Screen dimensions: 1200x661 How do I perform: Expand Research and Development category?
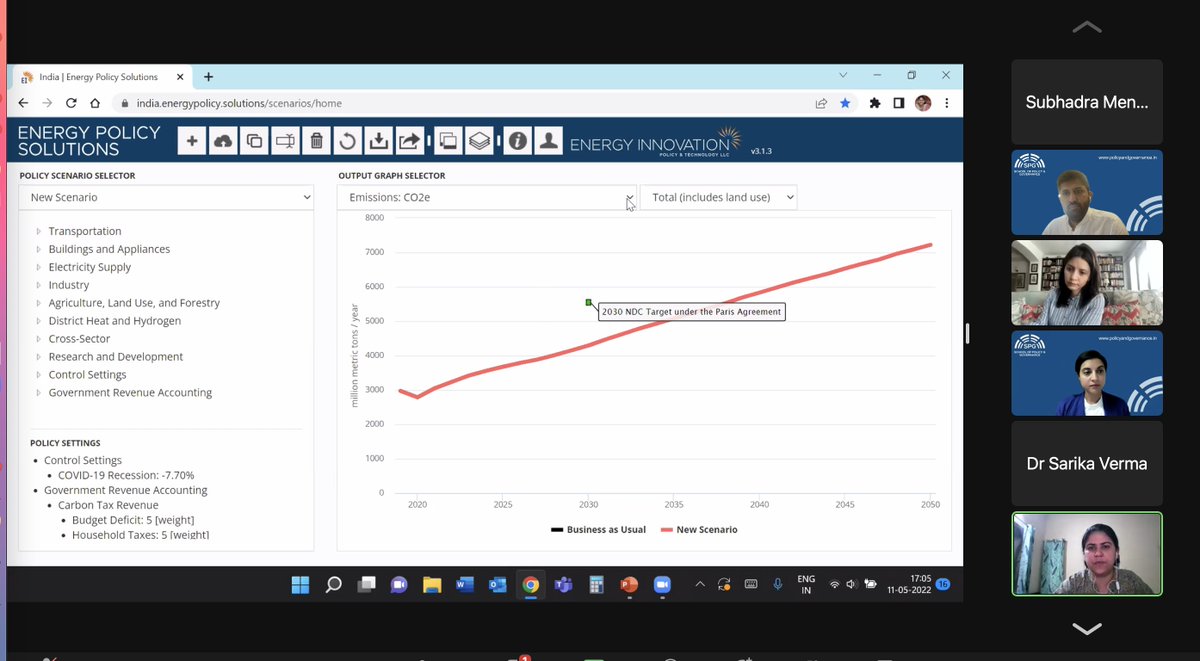pyautogui.click(x=115, y=357)
